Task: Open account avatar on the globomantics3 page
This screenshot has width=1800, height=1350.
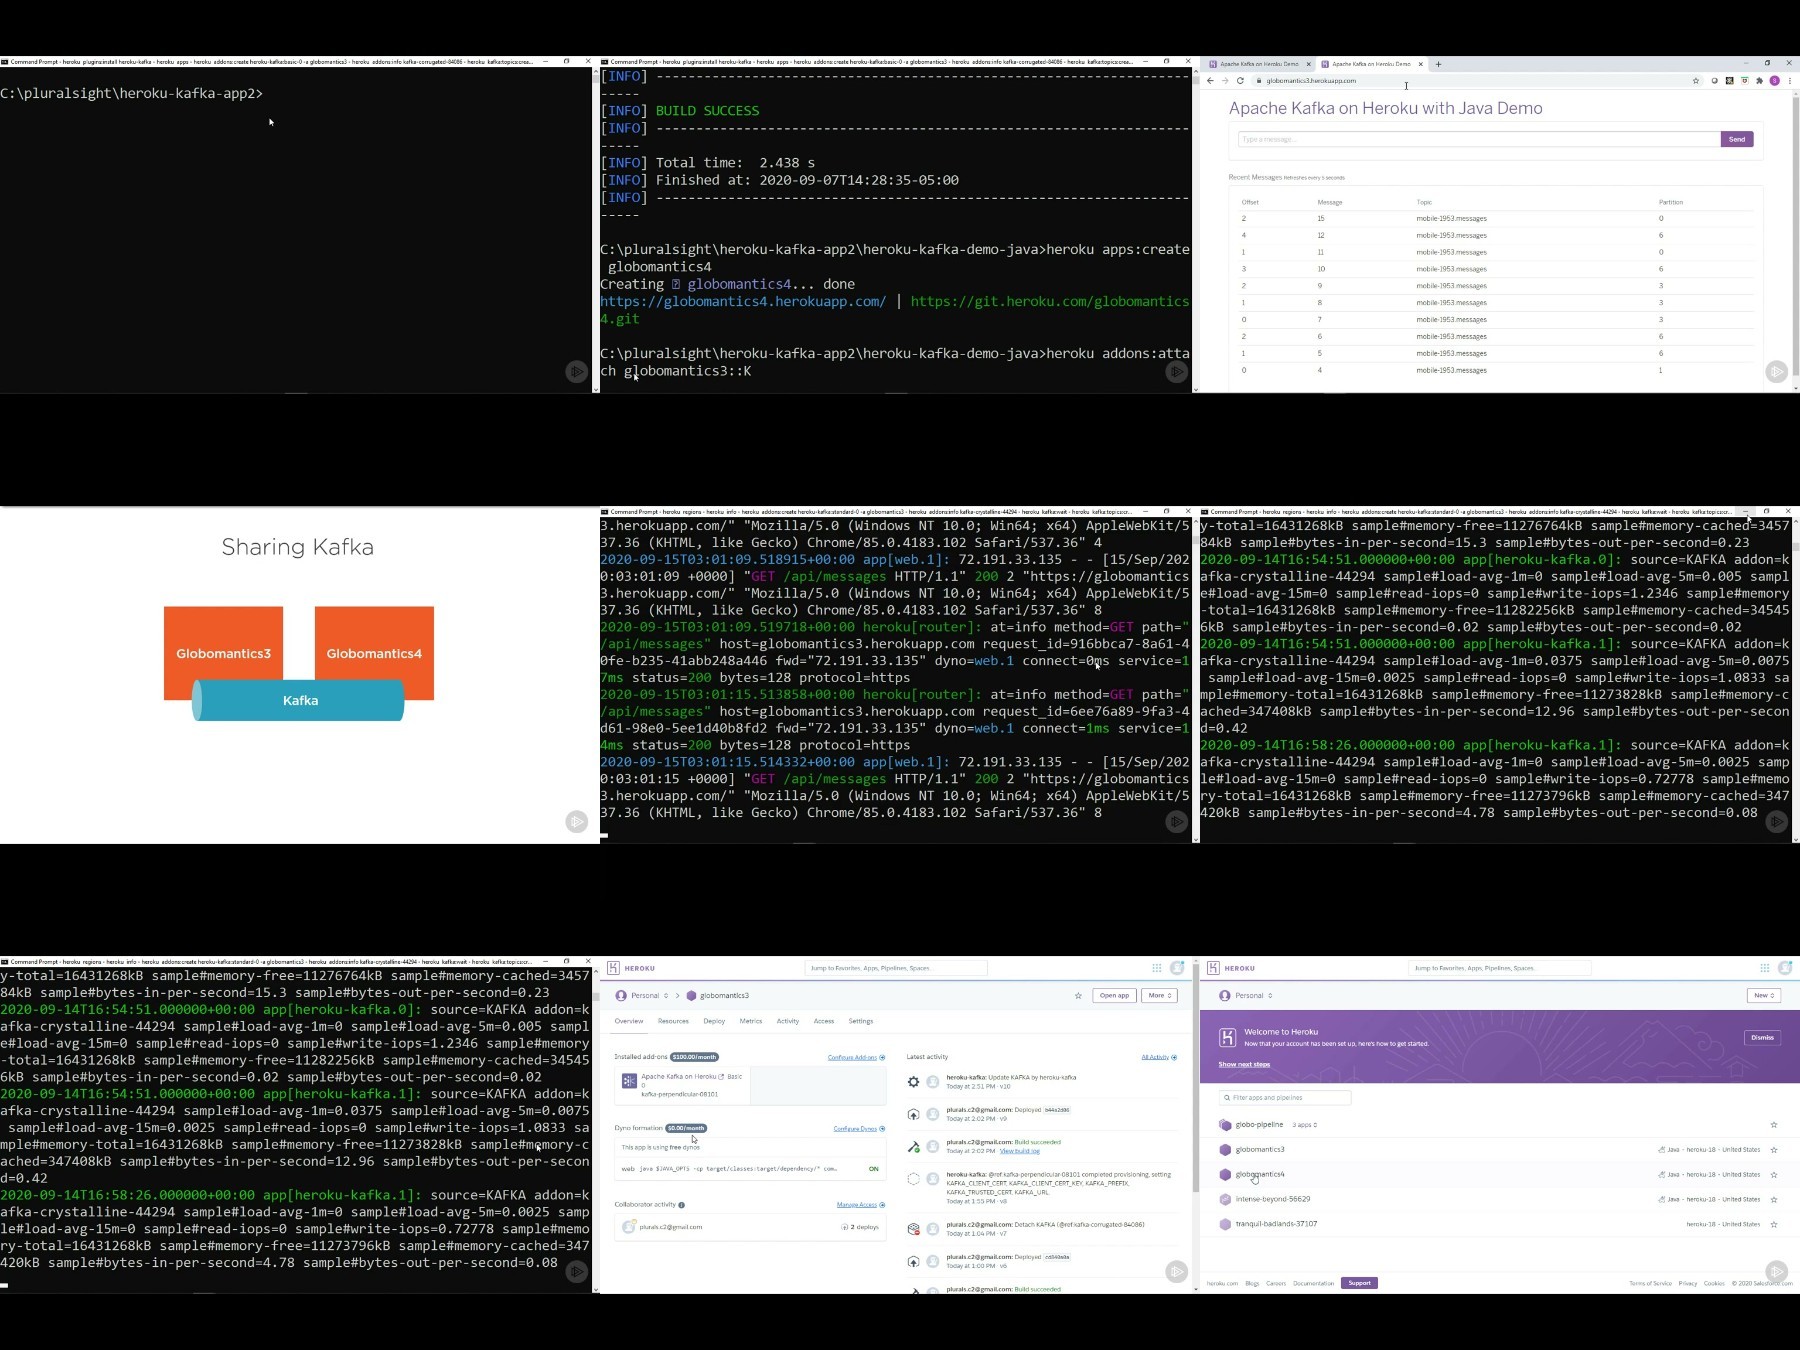Action: tap(1177, 968)
